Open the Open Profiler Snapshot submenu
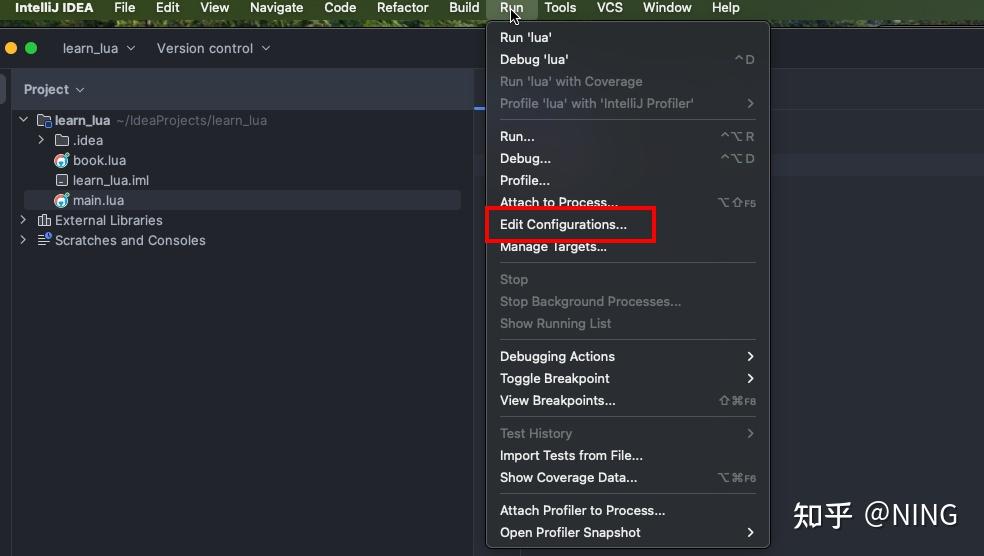Viewport: 984px width, 556px height. [628, 533]
